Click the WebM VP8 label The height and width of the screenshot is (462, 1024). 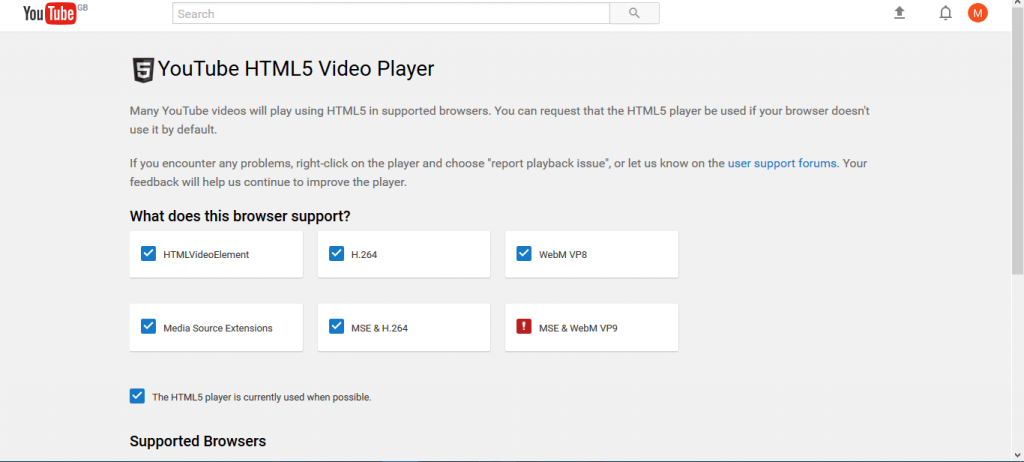(563, 255)
